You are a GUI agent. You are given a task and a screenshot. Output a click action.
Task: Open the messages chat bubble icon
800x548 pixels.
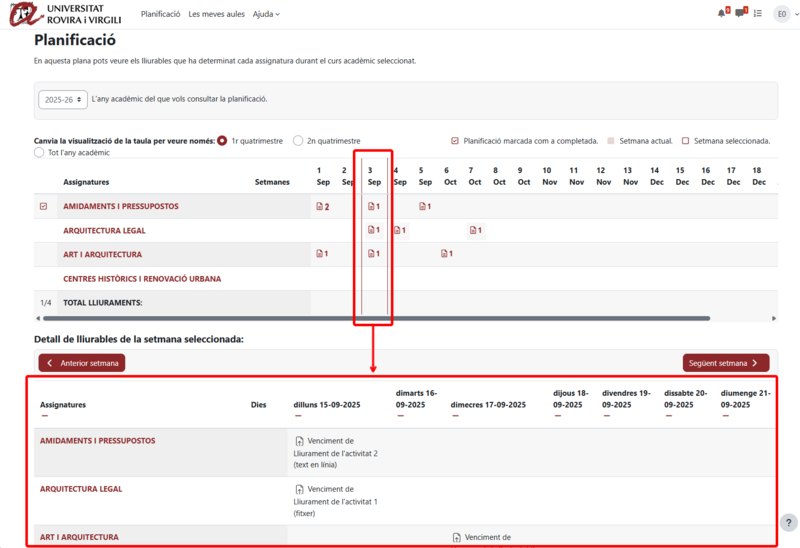point(740,13)
